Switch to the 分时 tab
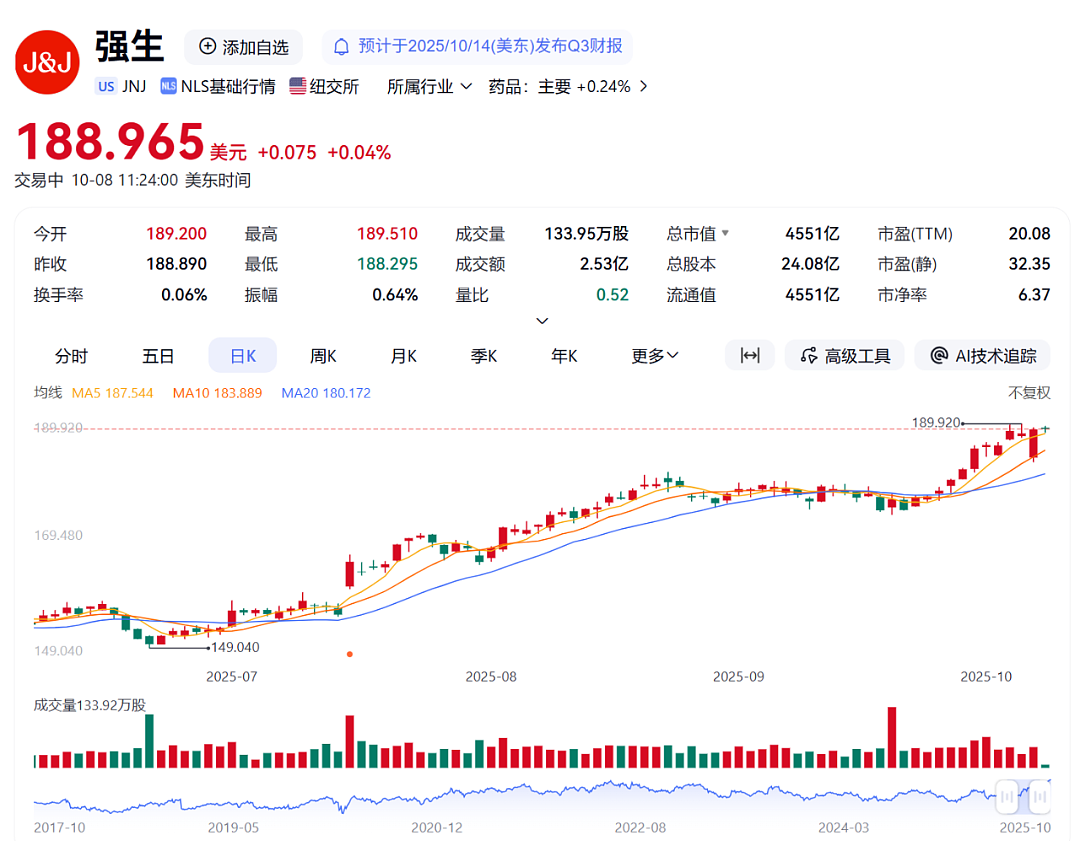Screen dimensions: 1080x841 coord(72,355)
